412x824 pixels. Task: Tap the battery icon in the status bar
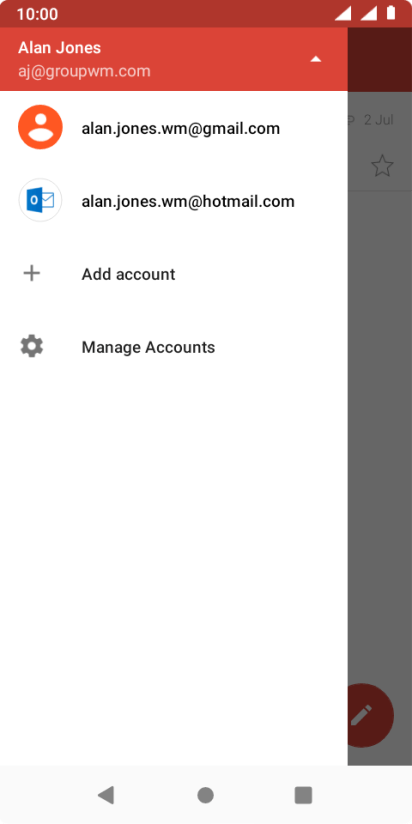pos(391,13)
